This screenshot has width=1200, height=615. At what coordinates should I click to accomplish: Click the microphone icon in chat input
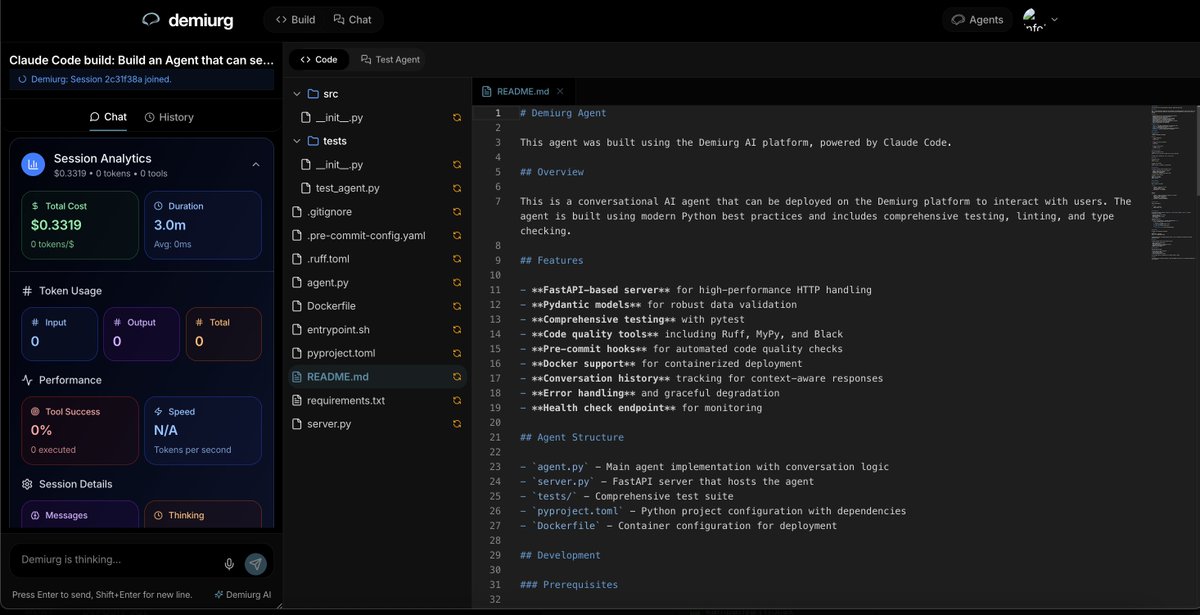pyautogui.click(x=229, y=564)
